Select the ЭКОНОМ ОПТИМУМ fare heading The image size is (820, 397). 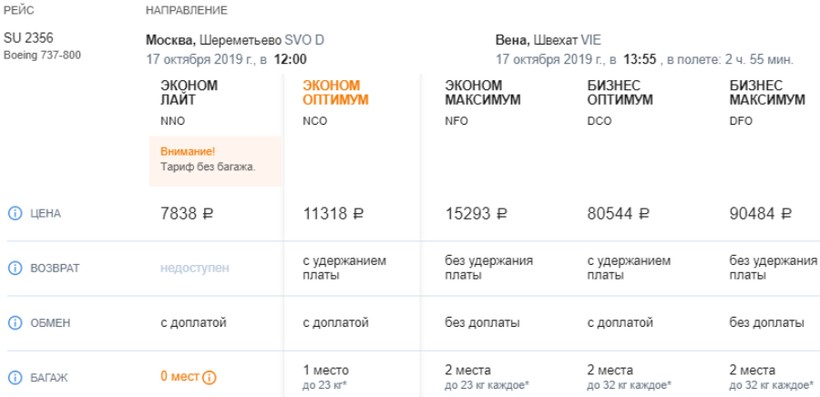tap(335, 93)
